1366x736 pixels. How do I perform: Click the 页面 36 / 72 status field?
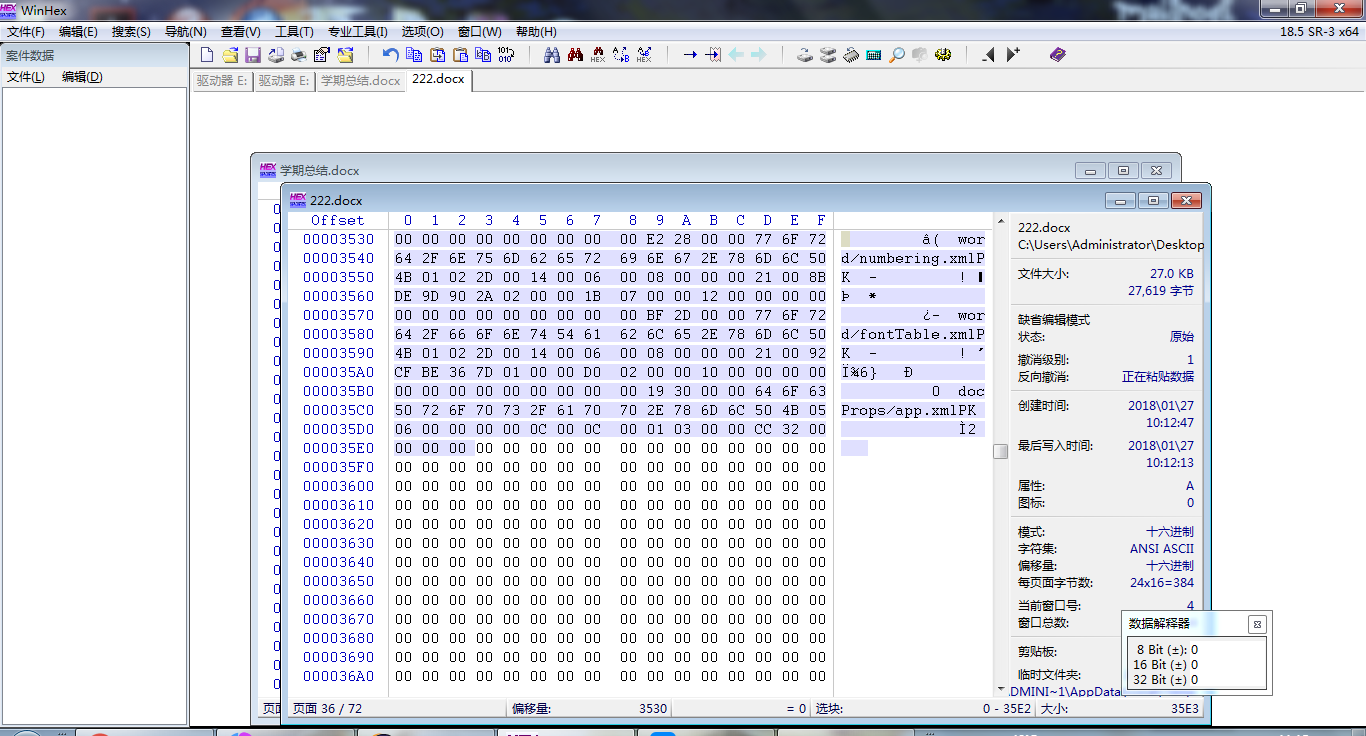click(x=396, y=708)
